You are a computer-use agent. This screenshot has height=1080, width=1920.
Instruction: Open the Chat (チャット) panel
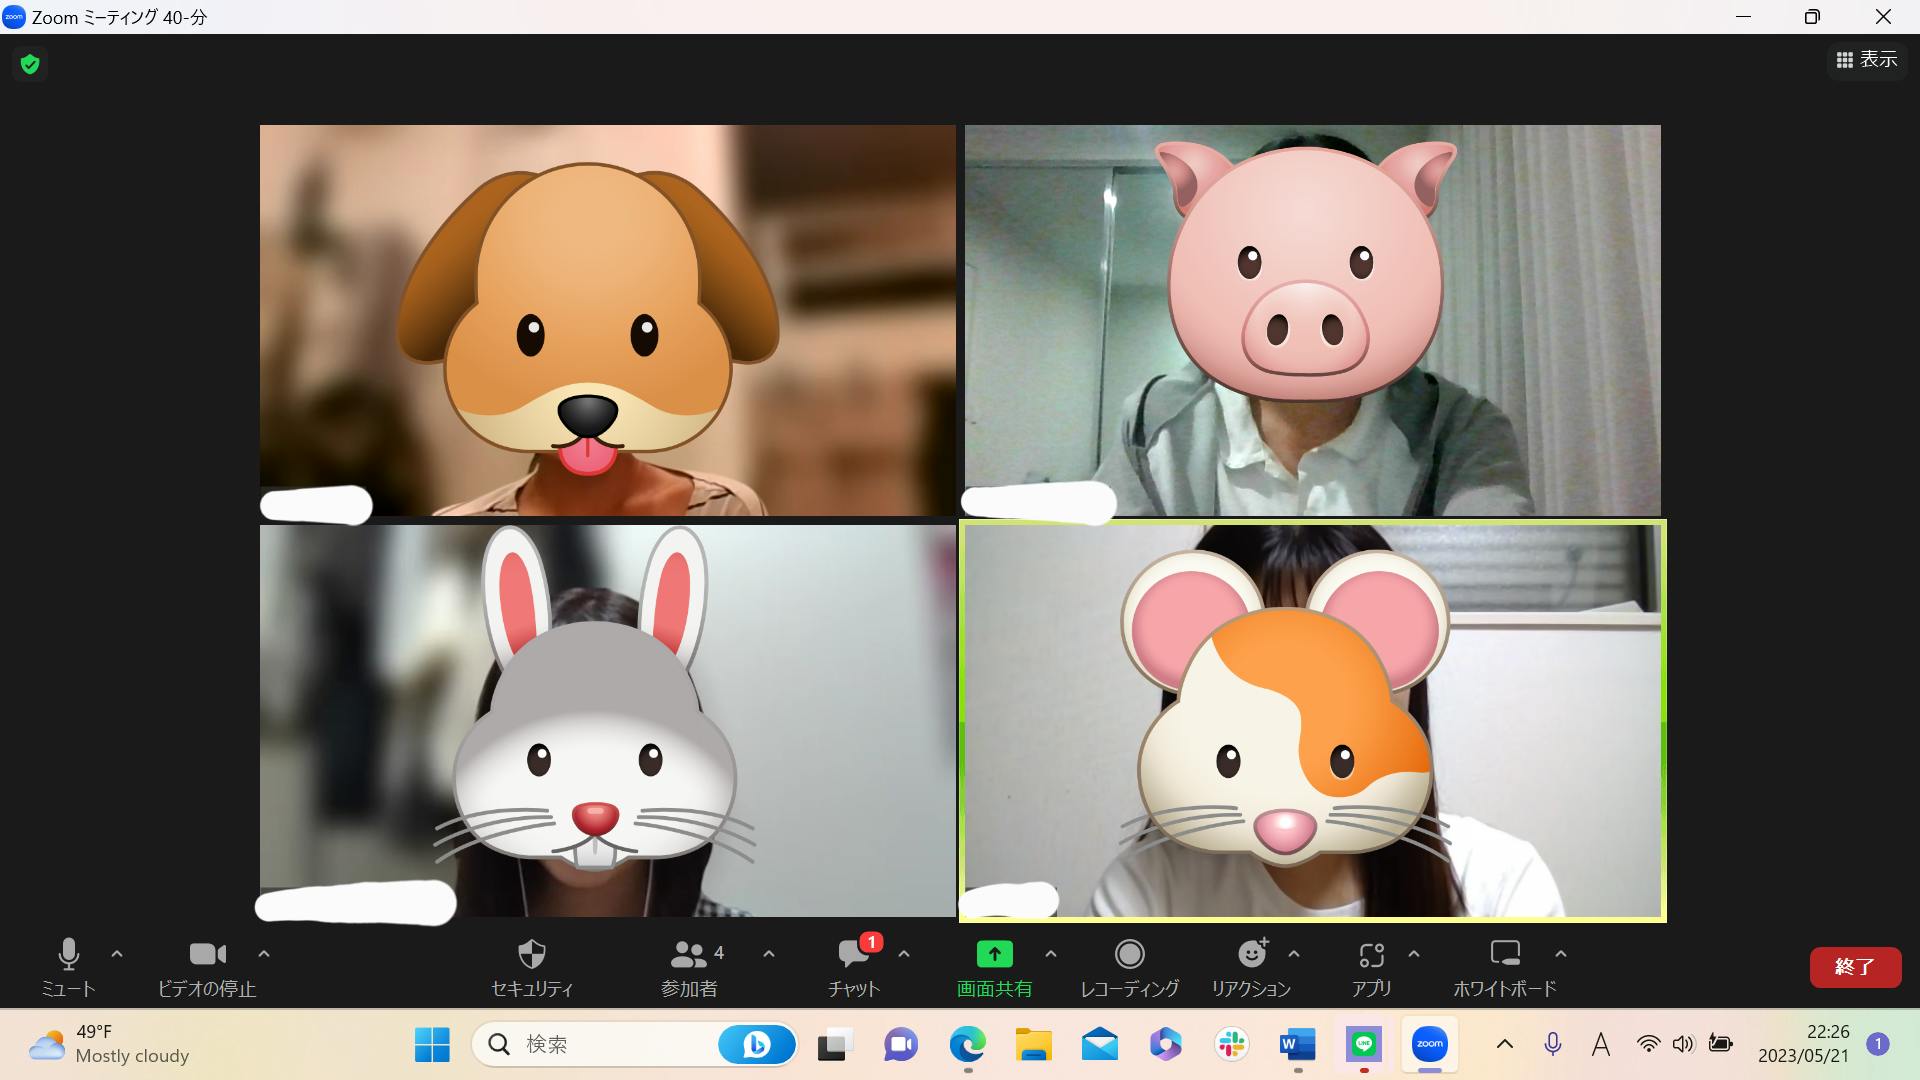[853, 955]
